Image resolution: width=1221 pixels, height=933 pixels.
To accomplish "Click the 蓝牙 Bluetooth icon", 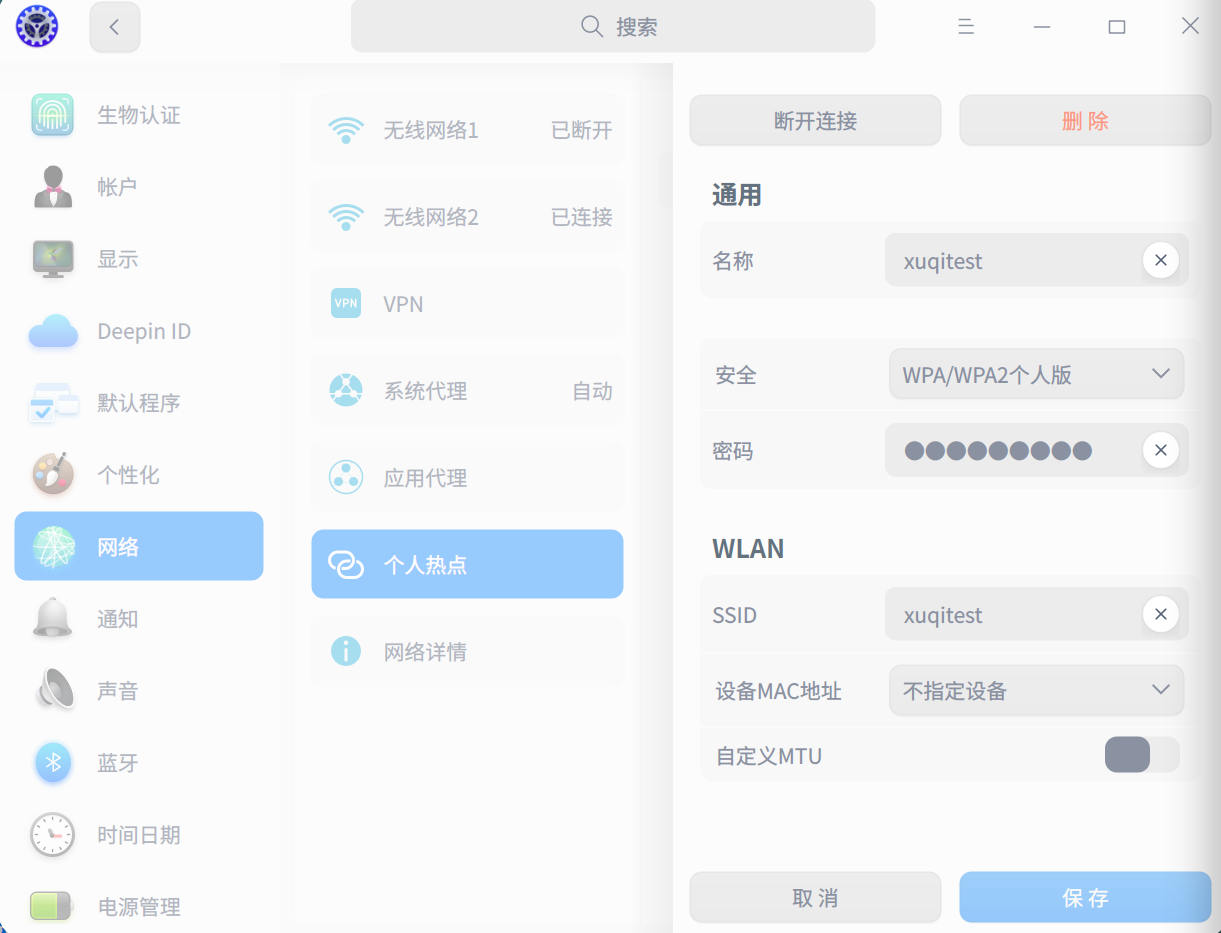I will point(53,763).
